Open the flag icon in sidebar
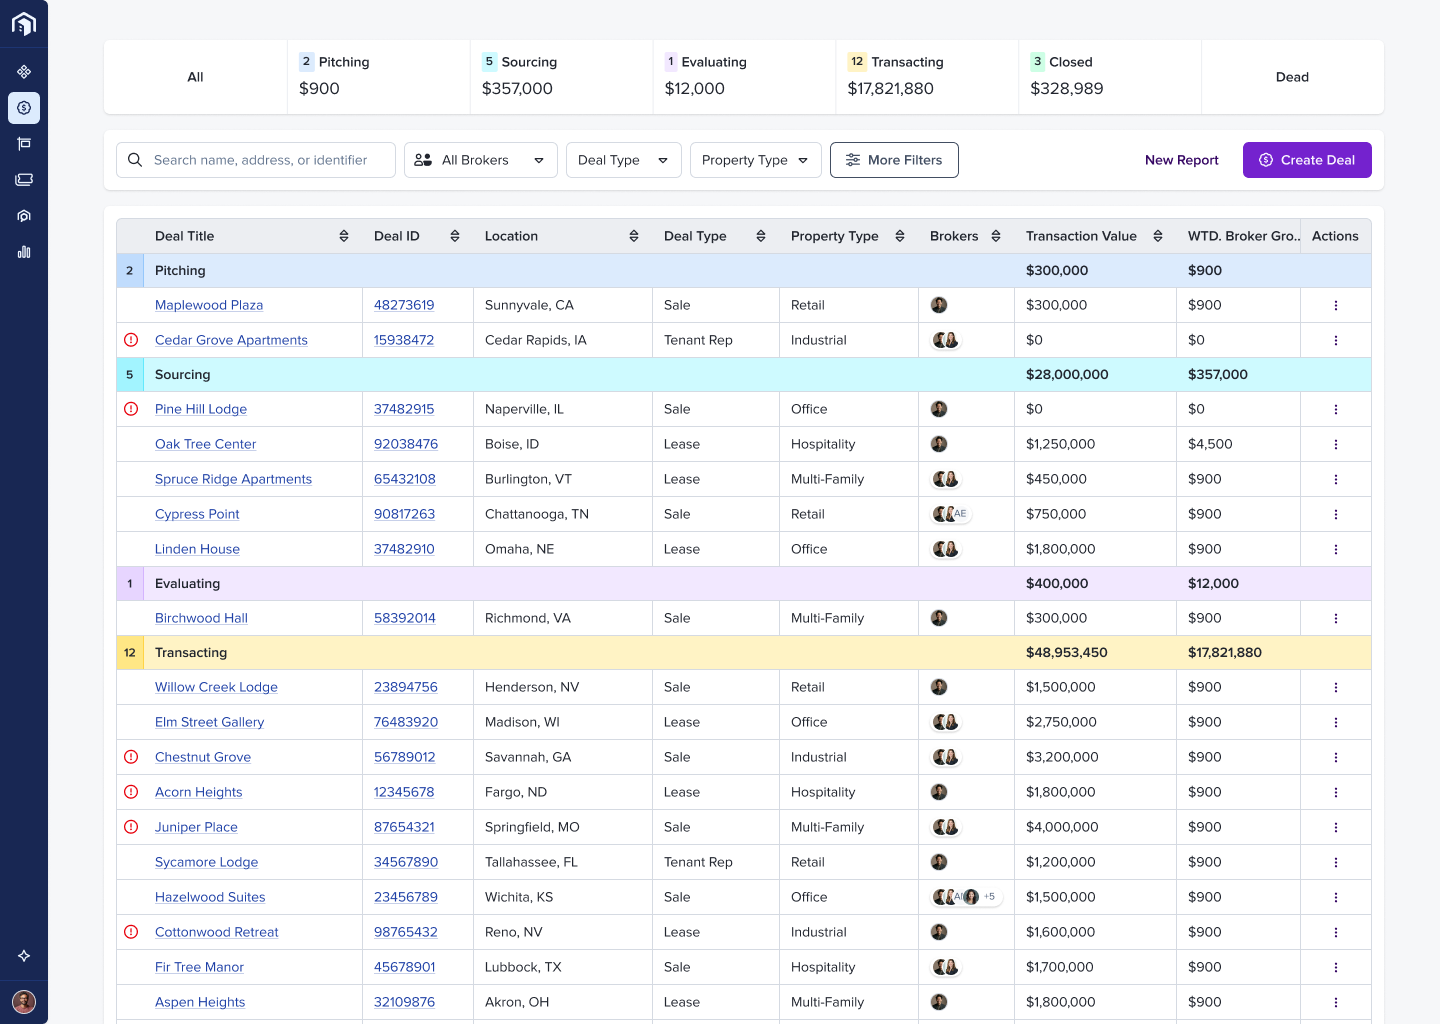 click(24, 144)
